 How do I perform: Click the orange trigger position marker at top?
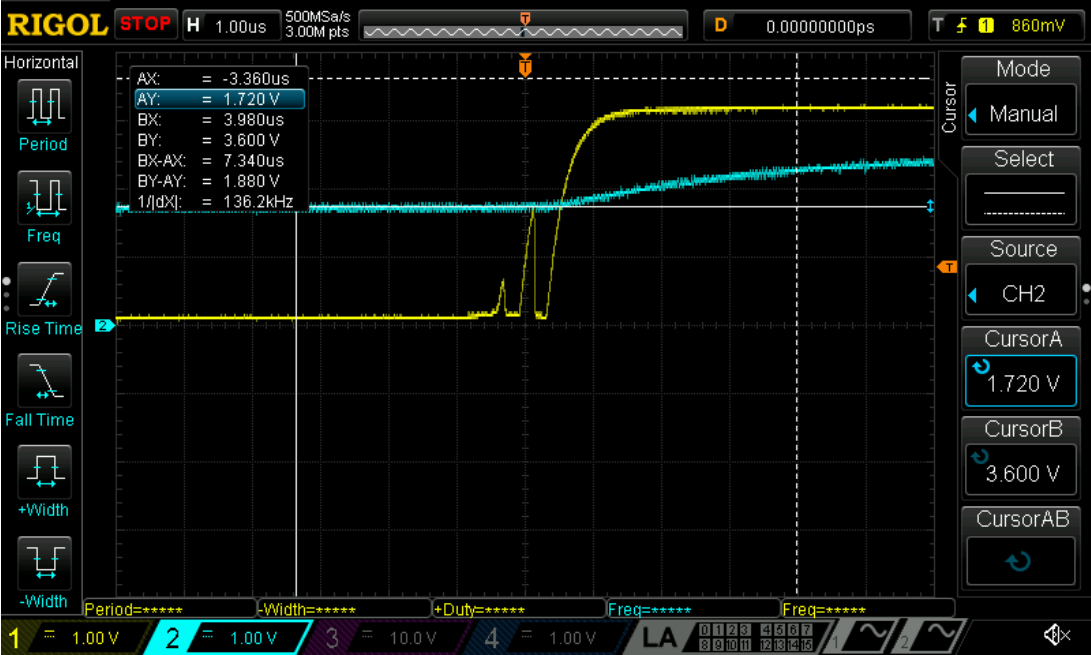tap(525, 66)
